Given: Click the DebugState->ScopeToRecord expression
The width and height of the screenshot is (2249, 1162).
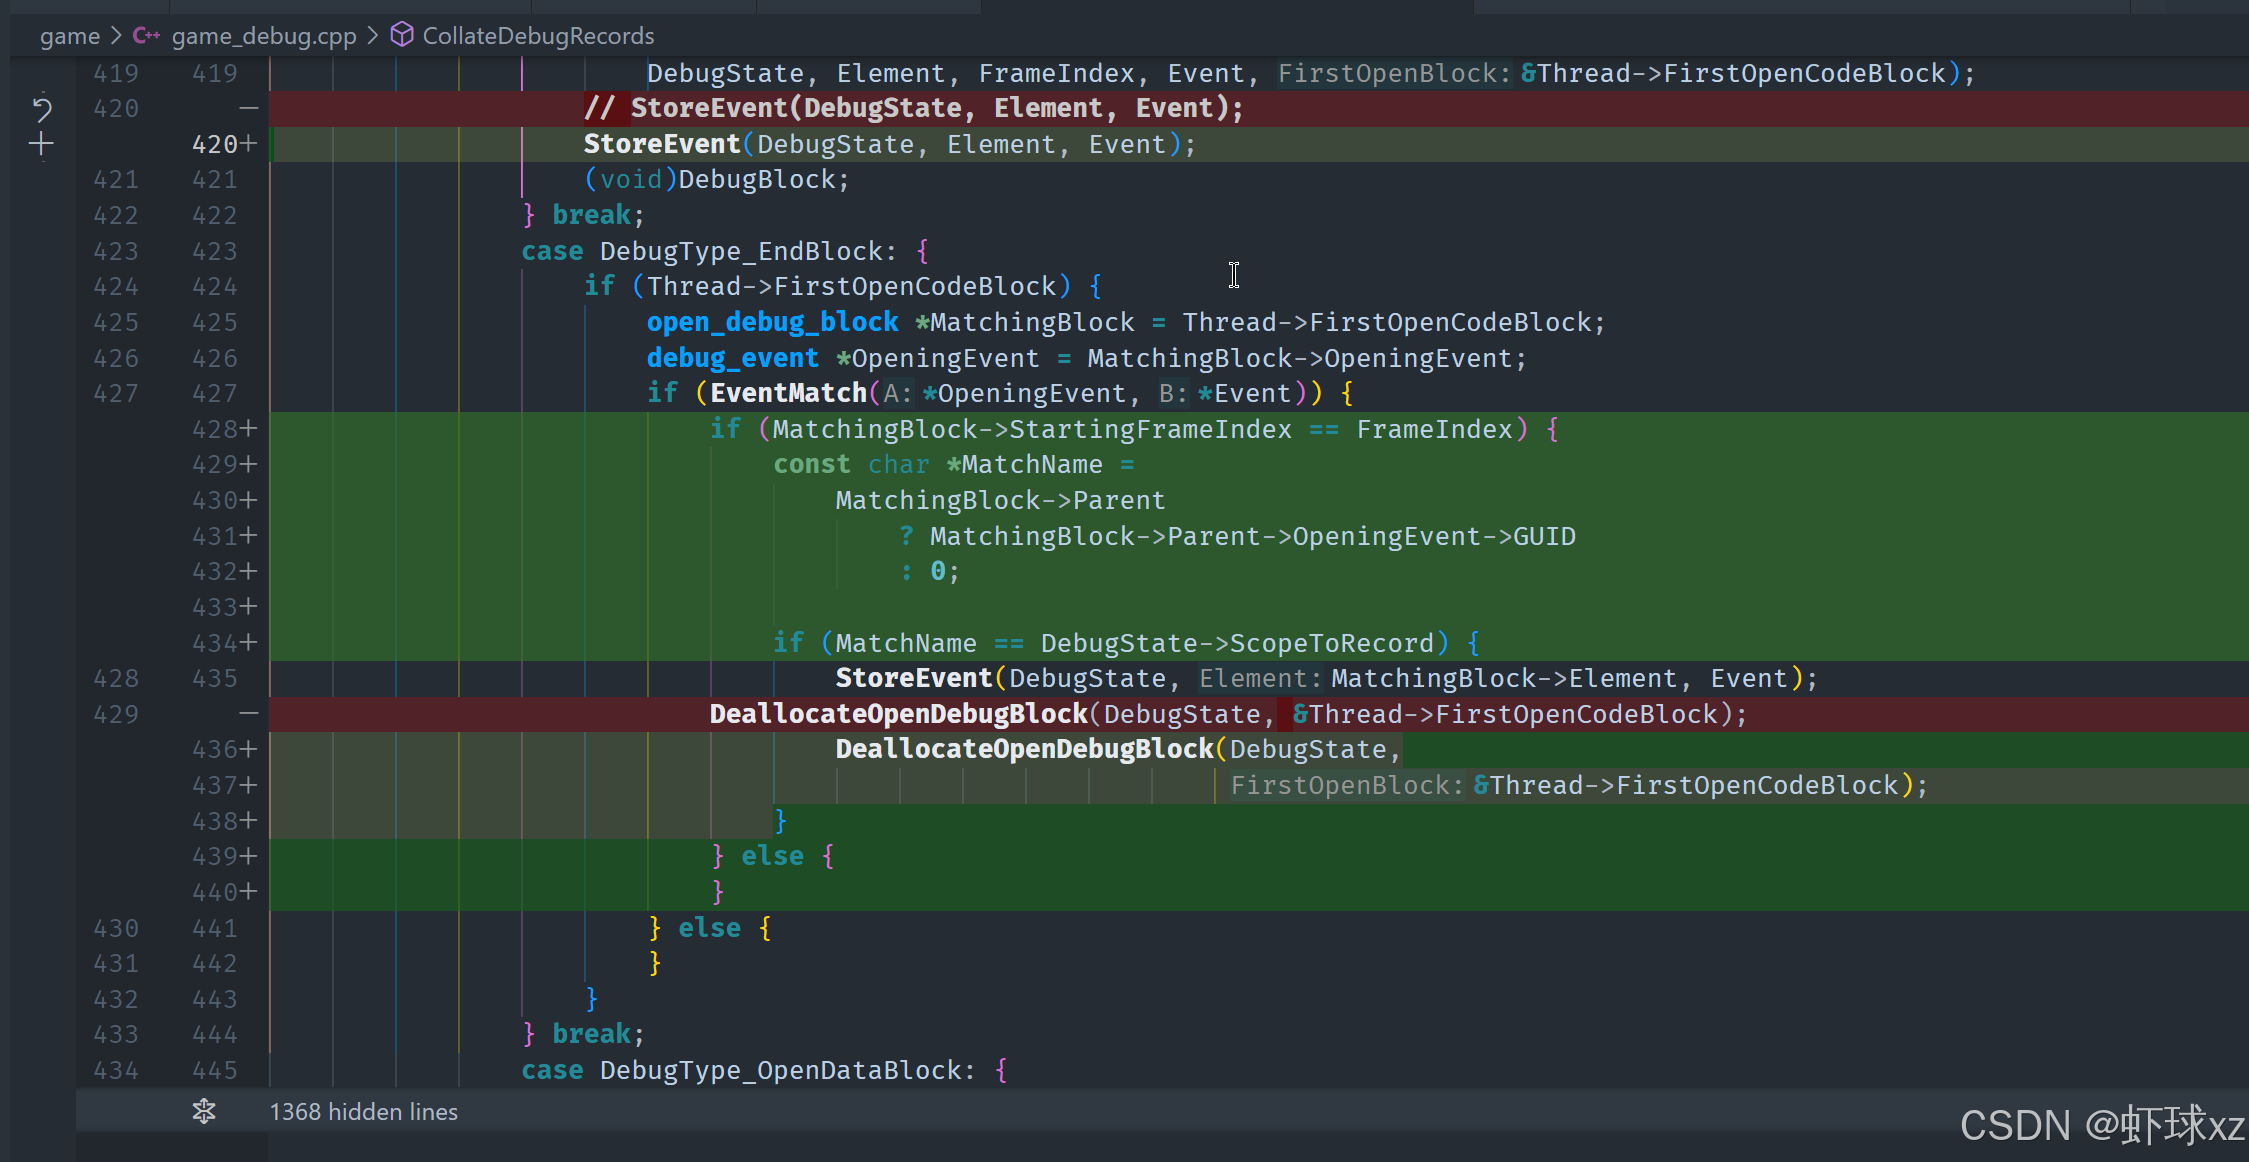Looking at the screenshot, I should [1237, 643].
